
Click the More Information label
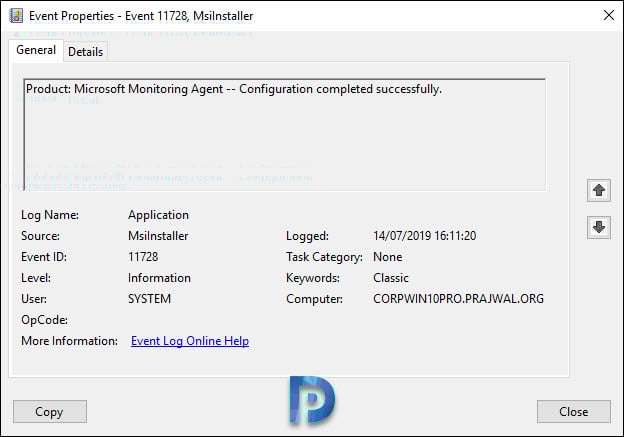click(x=69, y=341)
